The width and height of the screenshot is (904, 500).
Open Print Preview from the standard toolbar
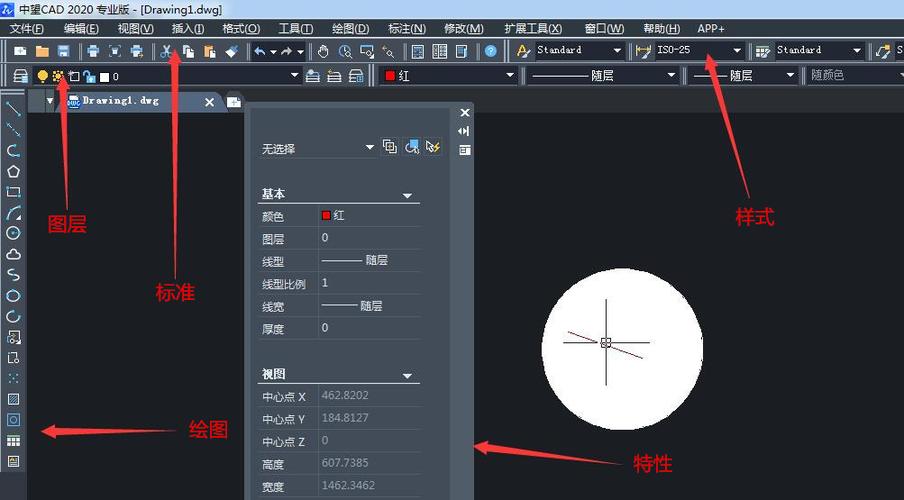pos(115,51)
